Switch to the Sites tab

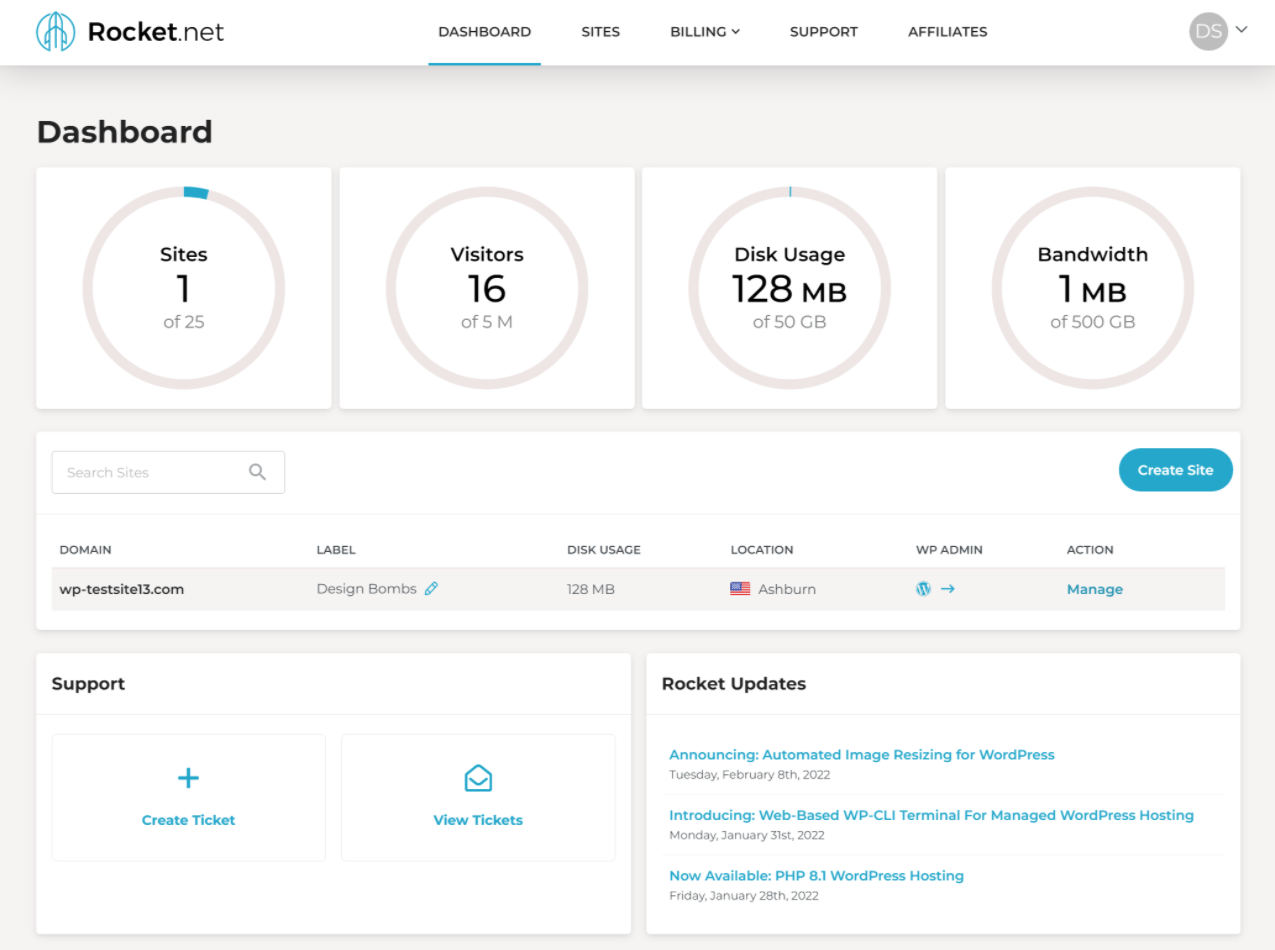click(600, 31)
